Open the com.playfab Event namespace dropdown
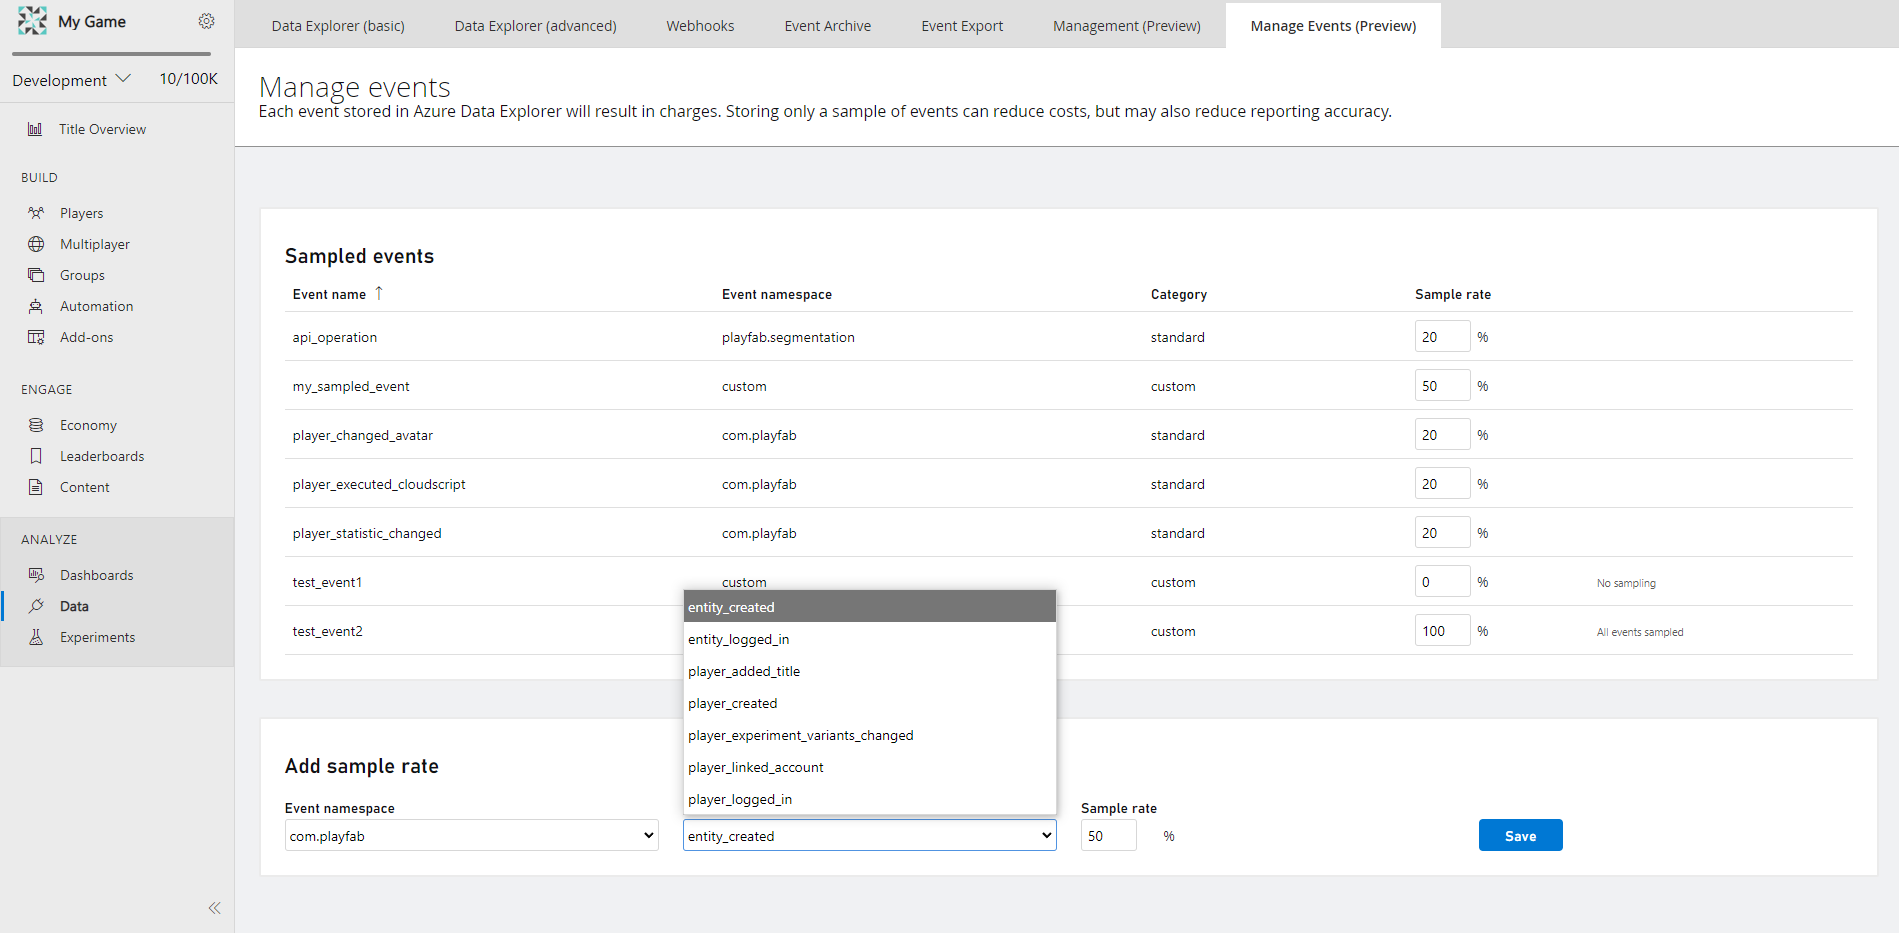This screenshot has width=1899, height=933. (470, 835)
